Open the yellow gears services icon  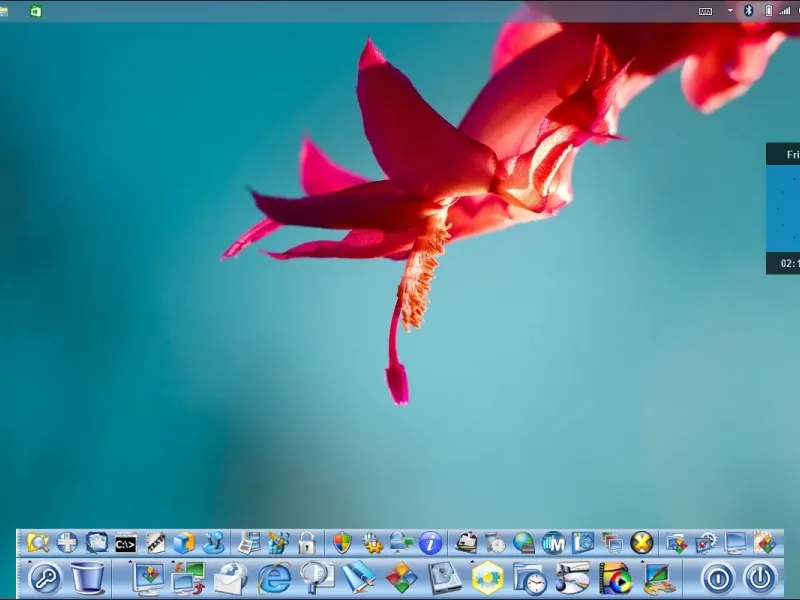coord(372,544)
